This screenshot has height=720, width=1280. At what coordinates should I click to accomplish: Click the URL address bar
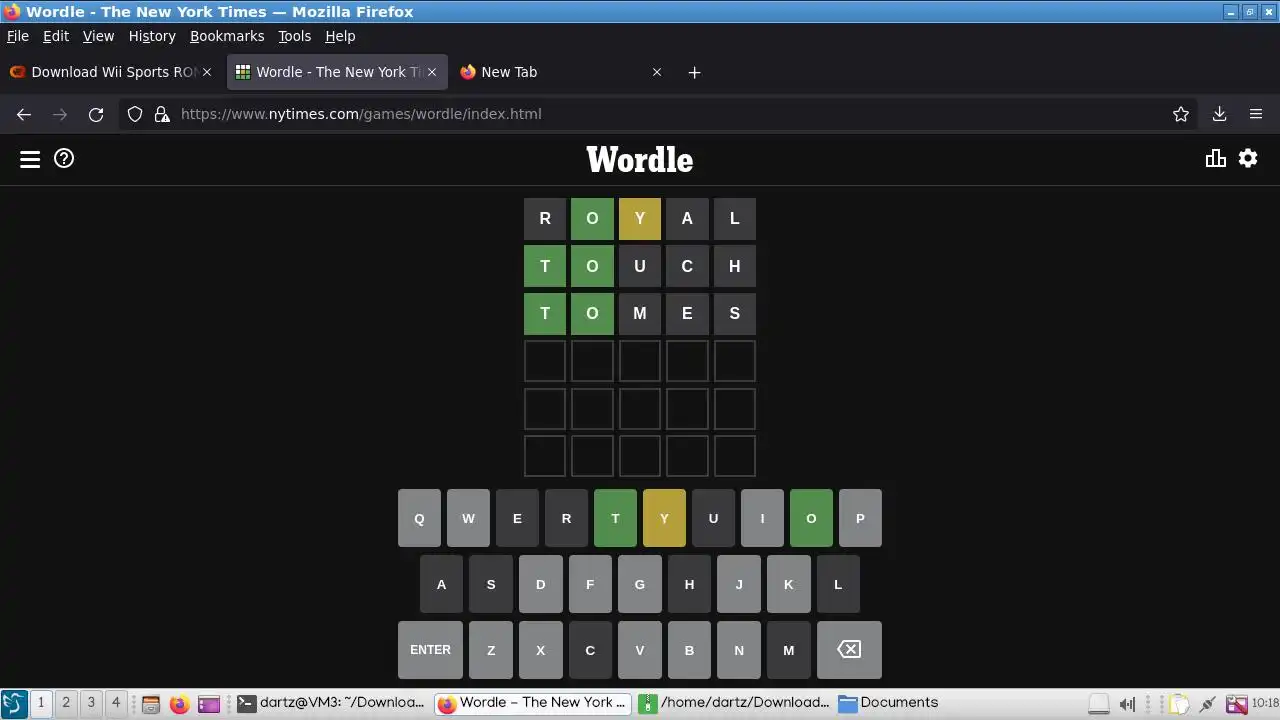click(660, 114)
